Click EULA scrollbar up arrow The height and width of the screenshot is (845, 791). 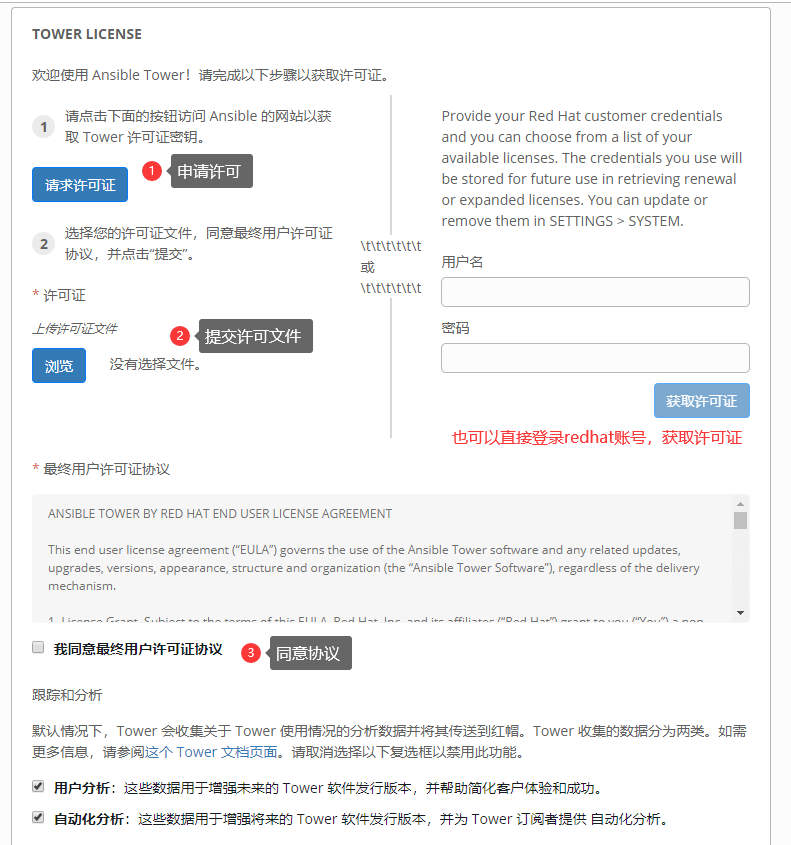click(x=740, y=504)
